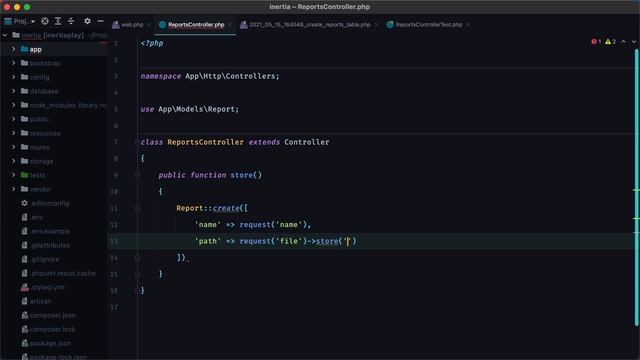The width and height of the screenshot is (640, 360).
Task: Switch to ReportsControllerTest.php tab
Action: 429,24
